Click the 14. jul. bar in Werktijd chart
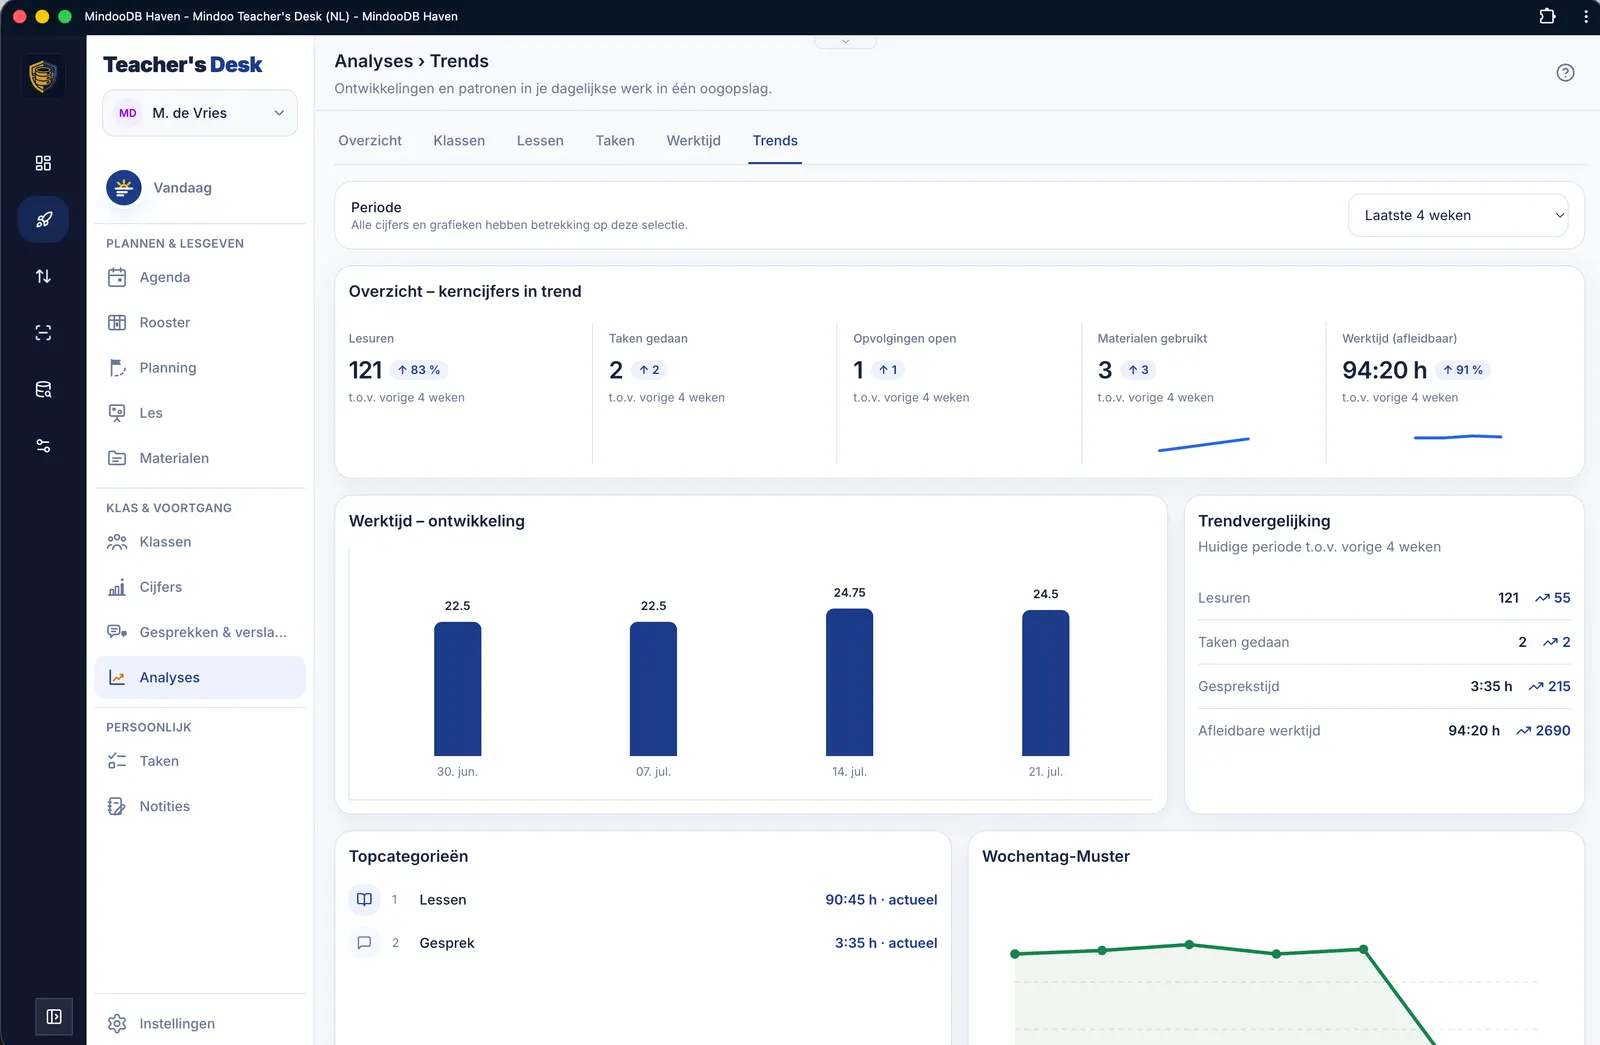 point(849,682)
